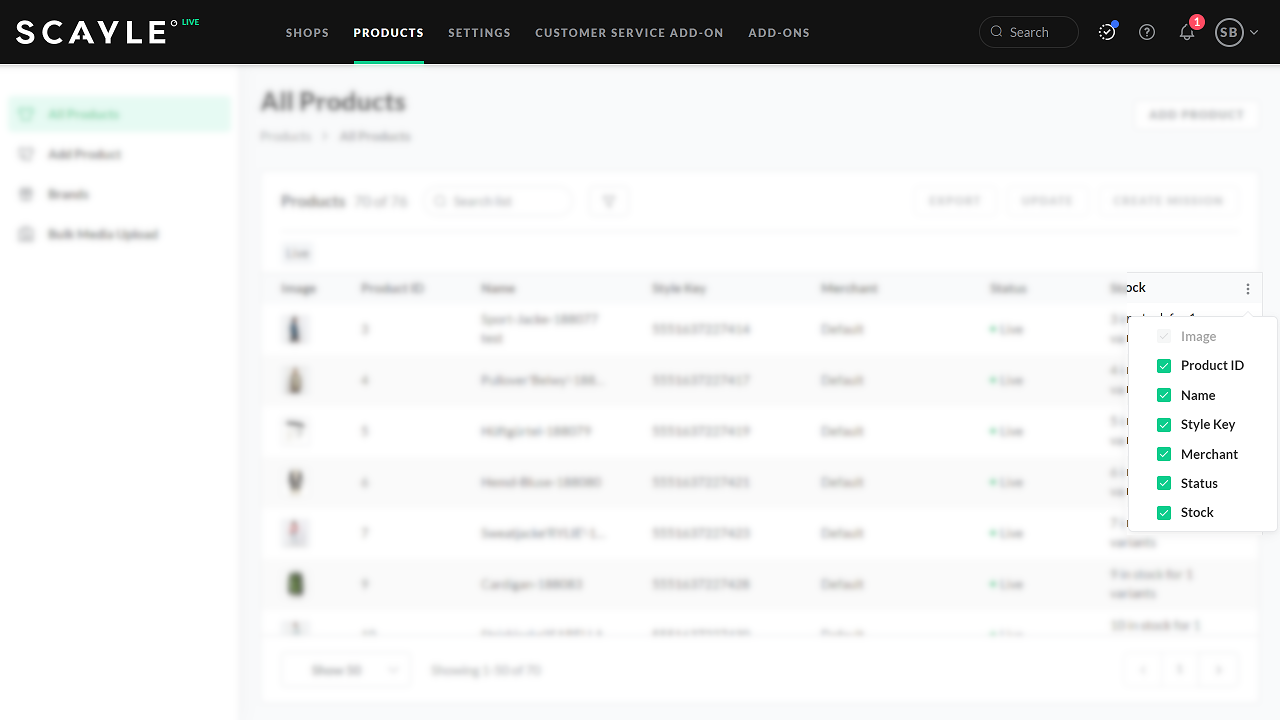Switch to the Settings menu

[x=479, y=33]
